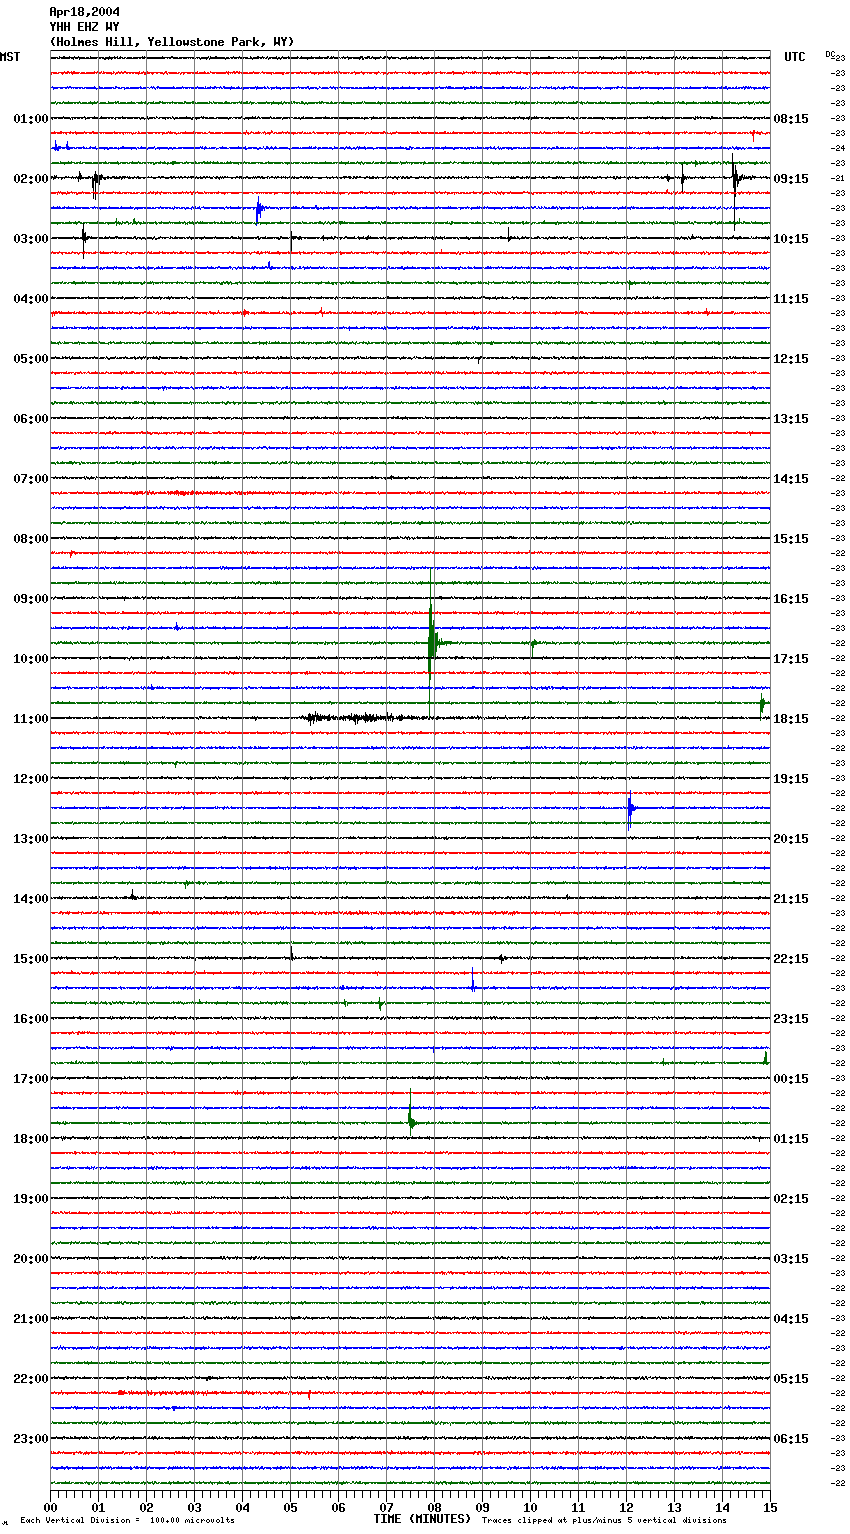850x1534 pixels.
Task: Click the 00 minute axis tick label
Action: point(50,1507)
